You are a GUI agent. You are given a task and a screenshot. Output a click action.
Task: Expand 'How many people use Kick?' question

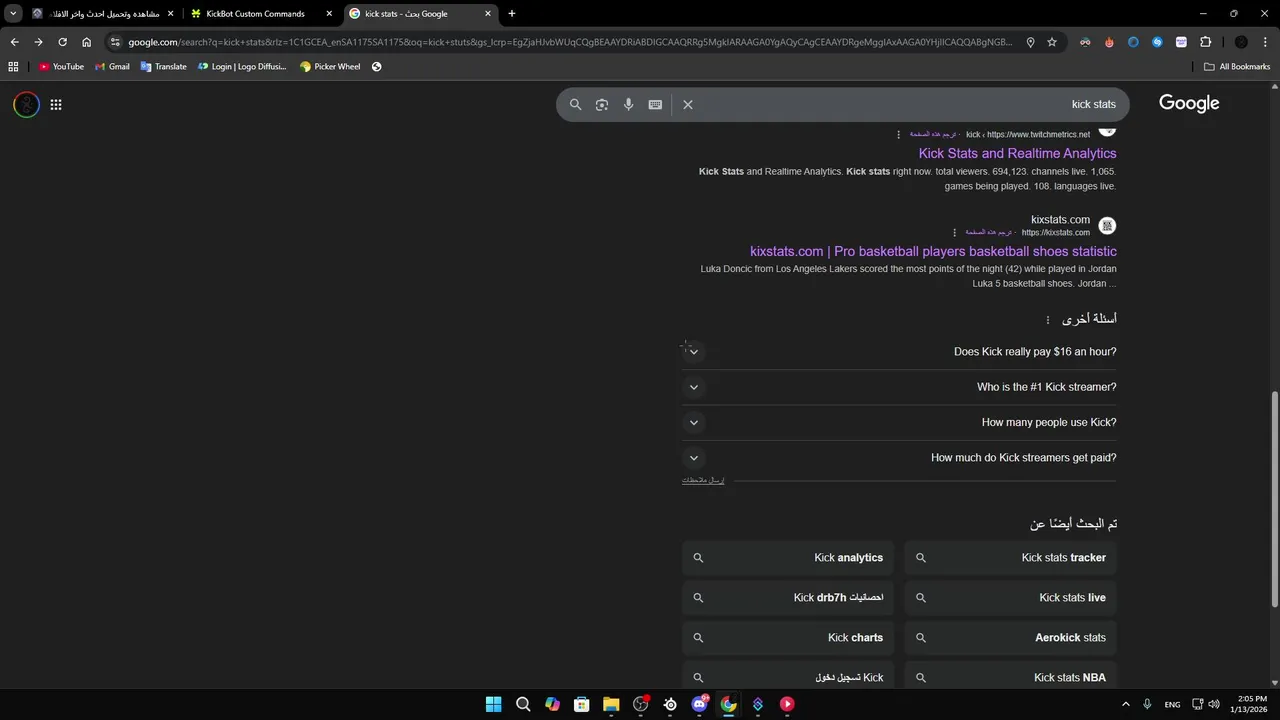(x=900, y=422)
